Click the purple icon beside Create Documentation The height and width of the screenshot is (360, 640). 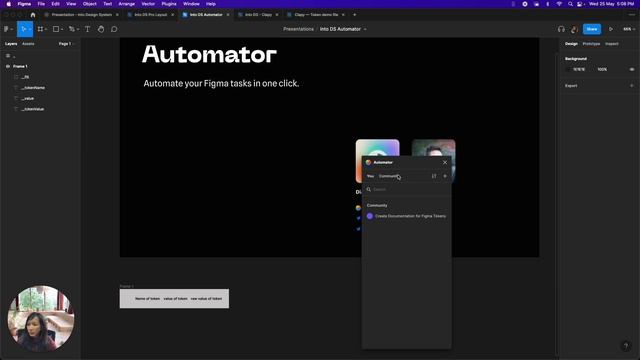point(370,216)
